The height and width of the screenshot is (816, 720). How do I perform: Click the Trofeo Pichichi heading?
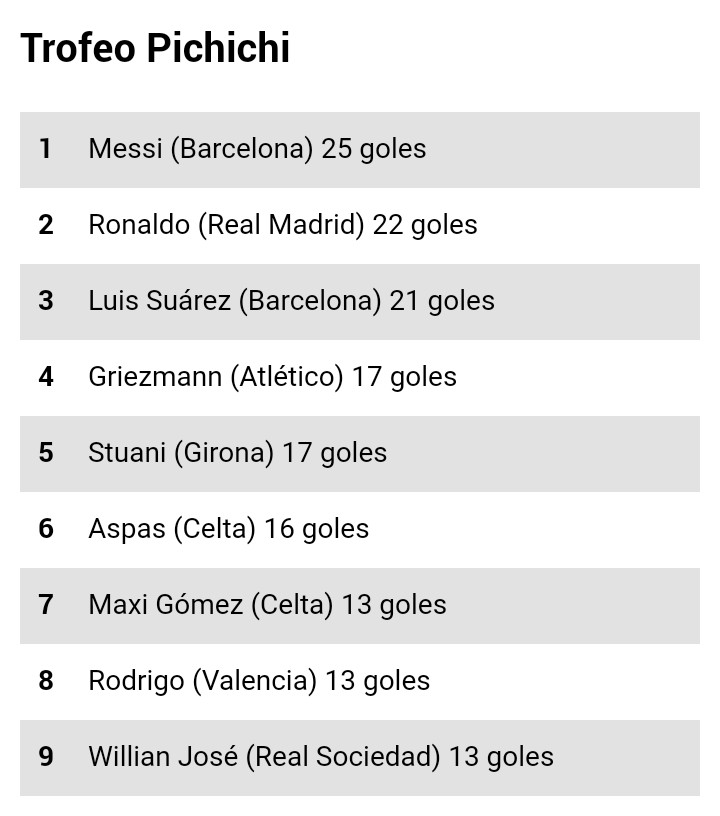click(x=155, y=48)
